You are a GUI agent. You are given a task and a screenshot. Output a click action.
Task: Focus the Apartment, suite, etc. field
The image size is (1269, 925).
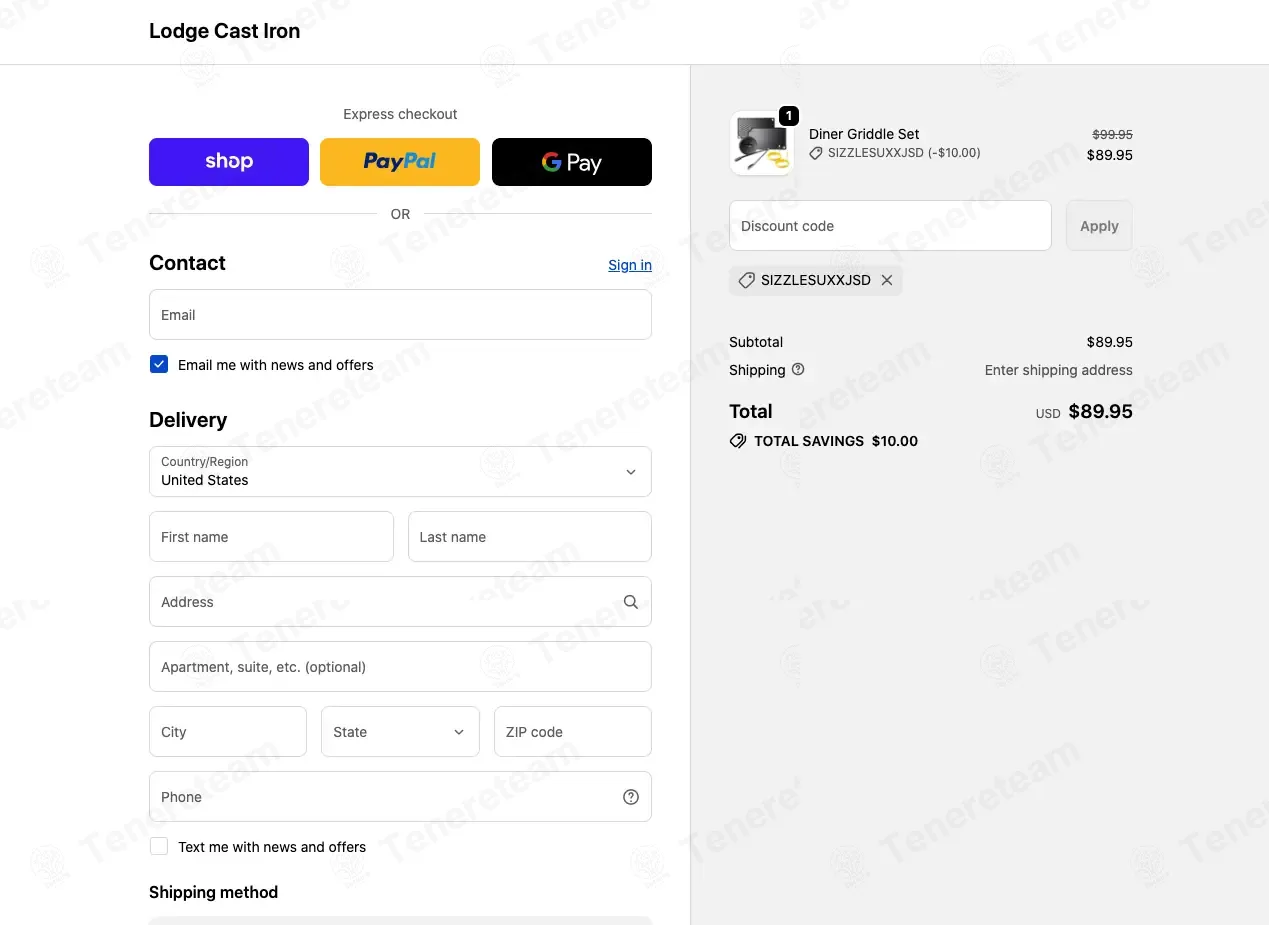[400, 667]
